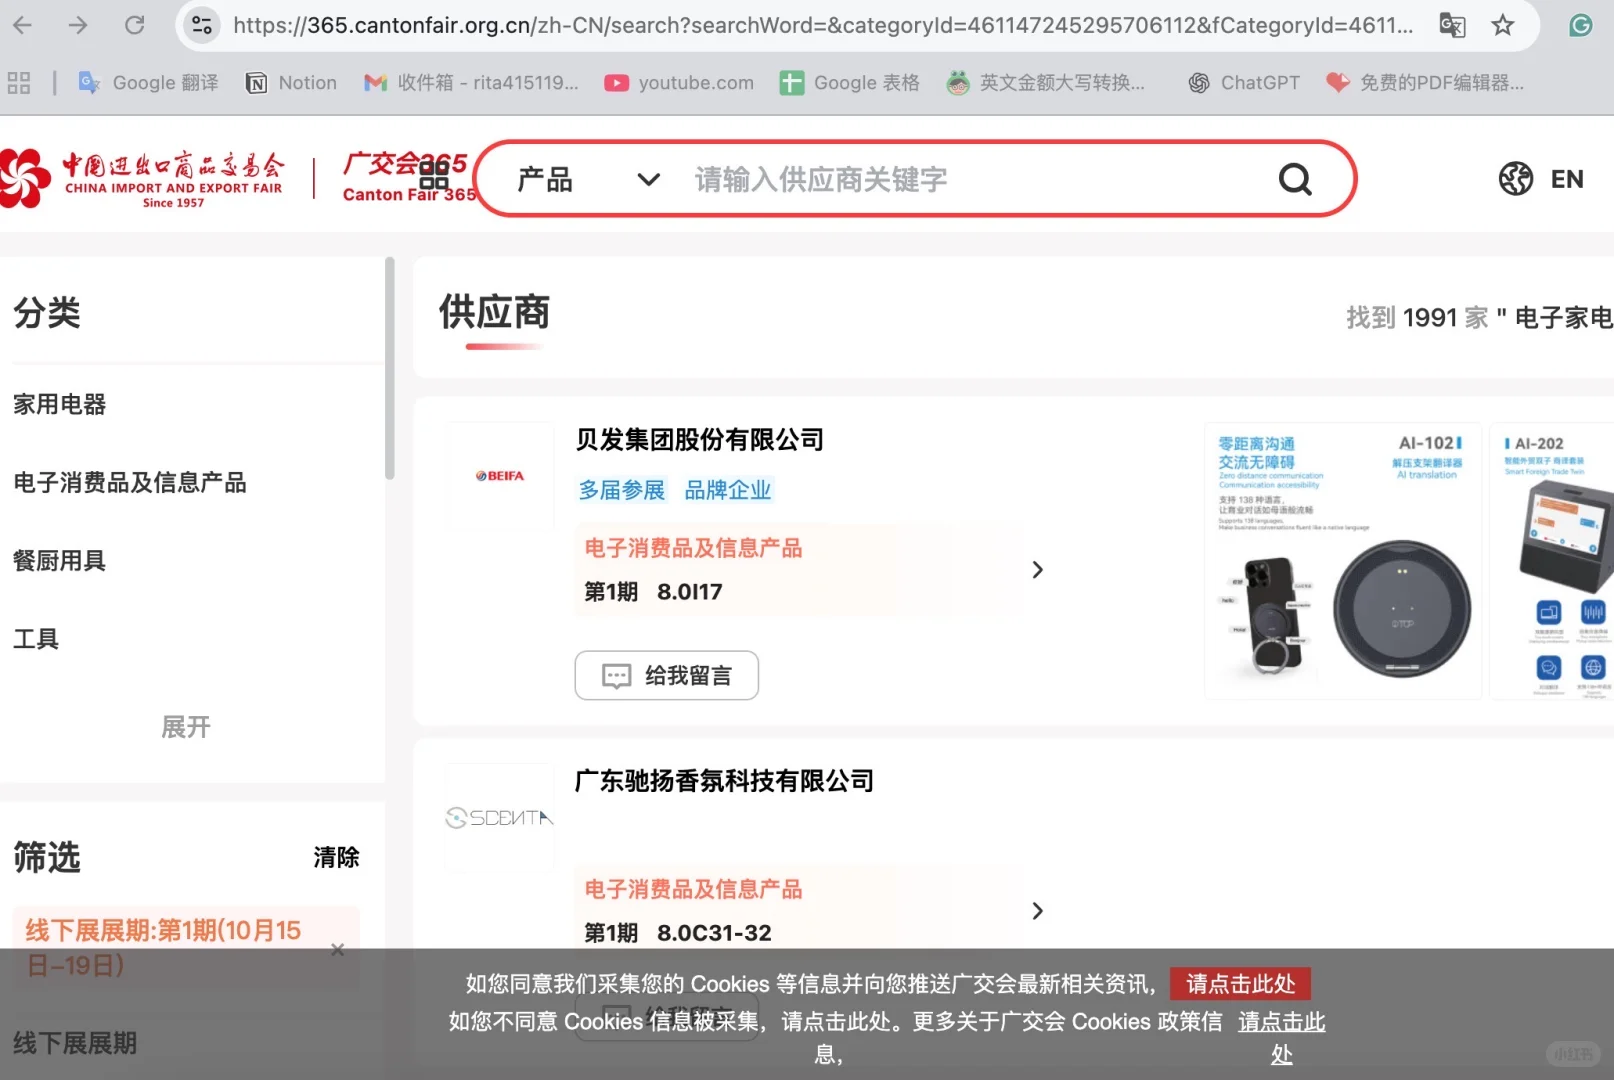Go back using the browser back arrow
This screenshot has height=1080, width=1614.
22,24
